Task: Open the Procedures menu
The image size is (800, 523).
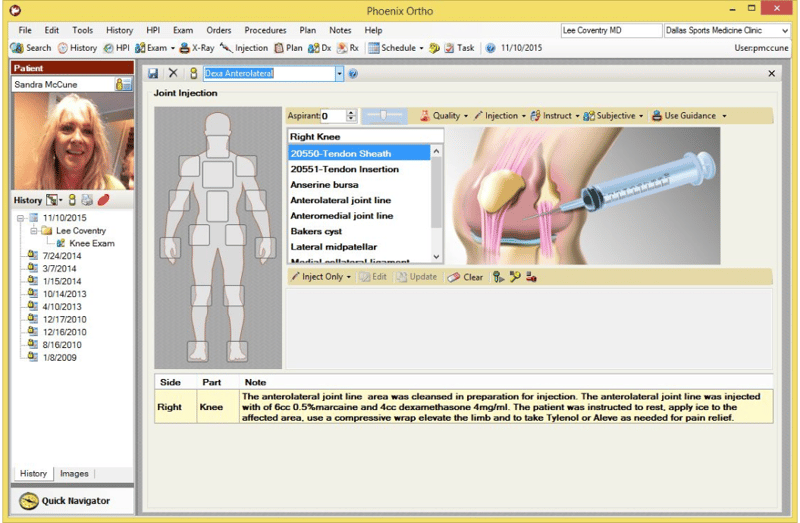Action: click(266, 30)
